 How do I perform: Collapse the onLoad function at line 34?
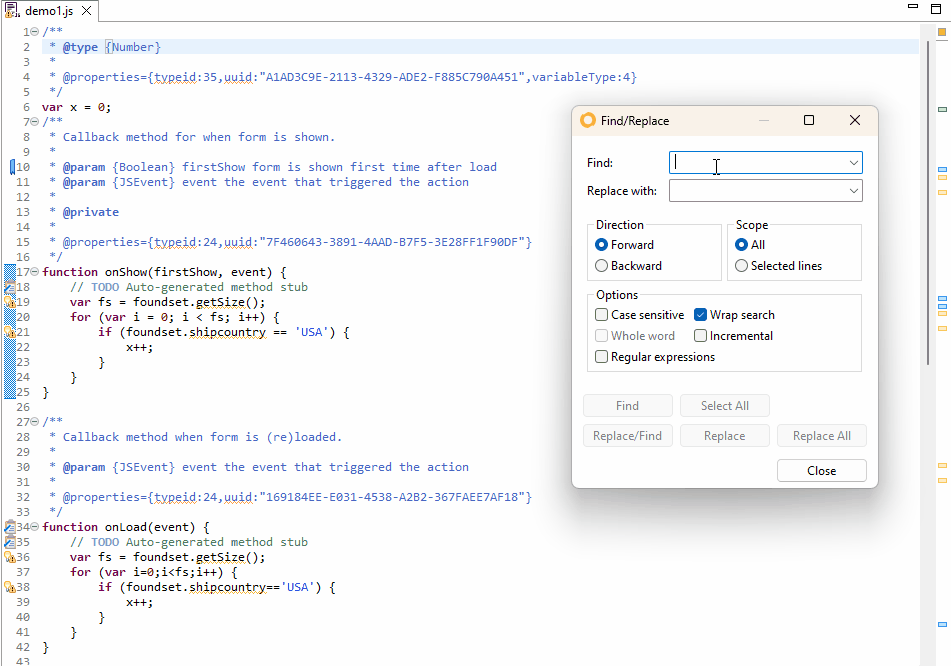click(x=35, y=526)
